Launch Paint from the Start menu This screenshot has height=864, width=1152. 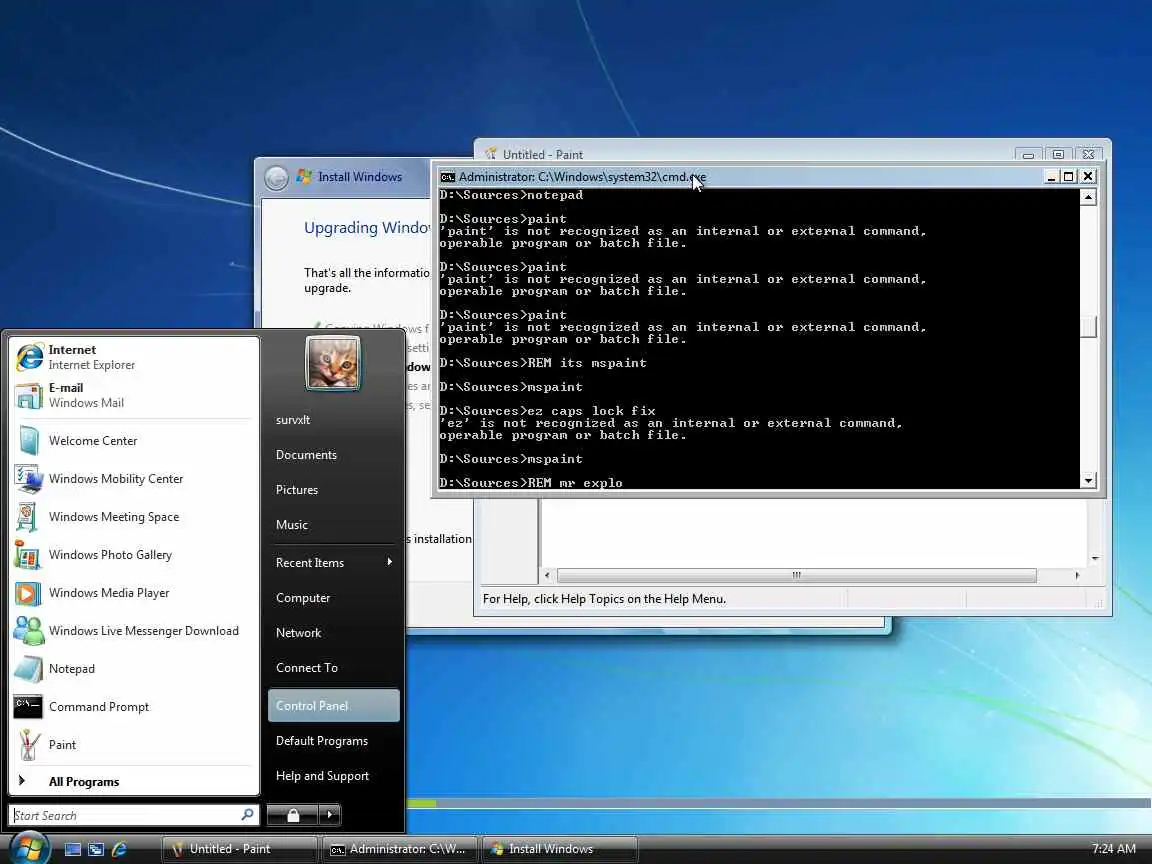click(x=134, y=745)
